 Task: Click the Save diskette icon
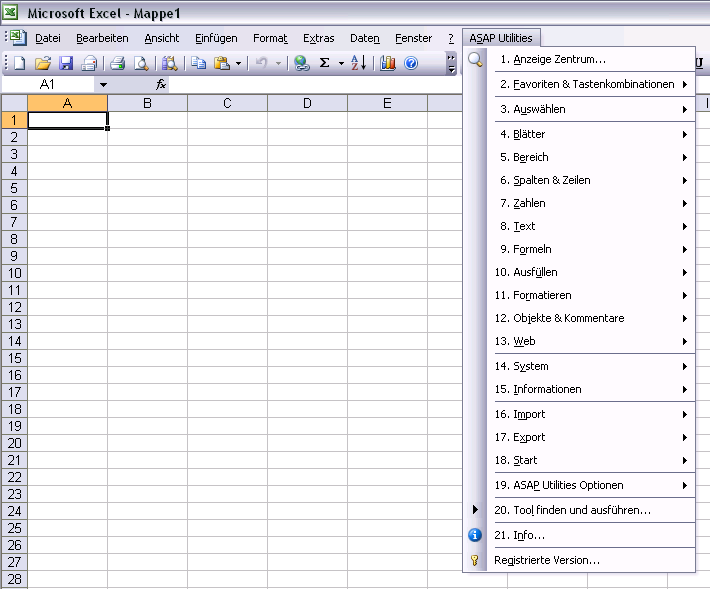coord(66,63)
